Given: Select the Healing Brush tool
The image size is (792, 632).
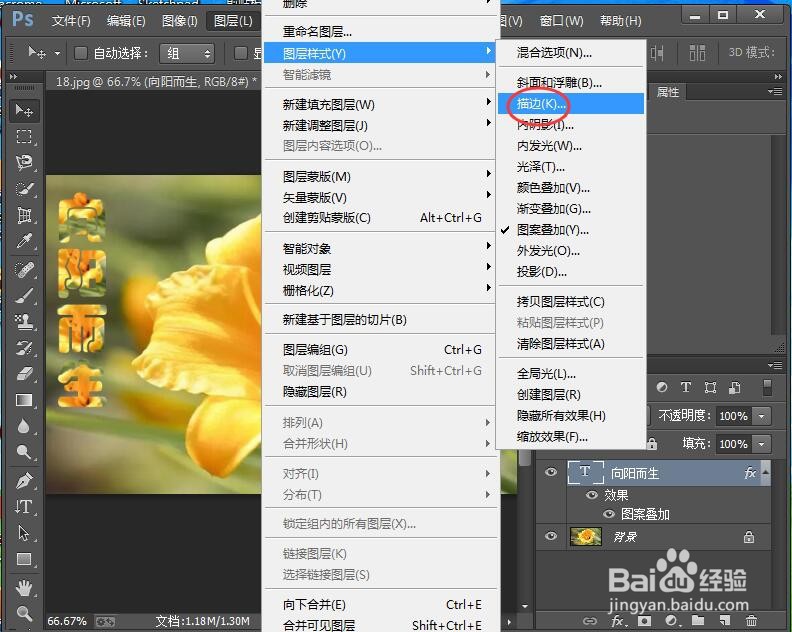Looking at the screenshot, I should [x=24, y=270].
